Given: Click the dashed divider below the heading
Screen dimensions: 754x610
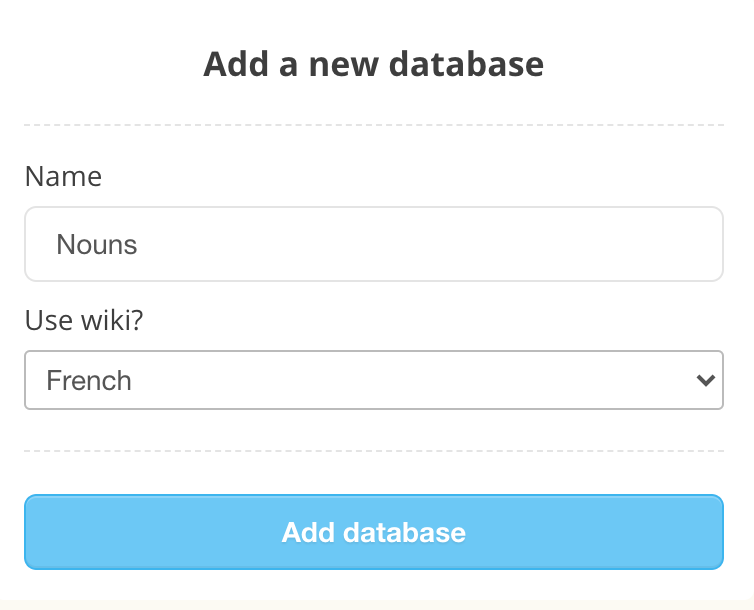Looking at the screenshot, I should click(373, 125).
